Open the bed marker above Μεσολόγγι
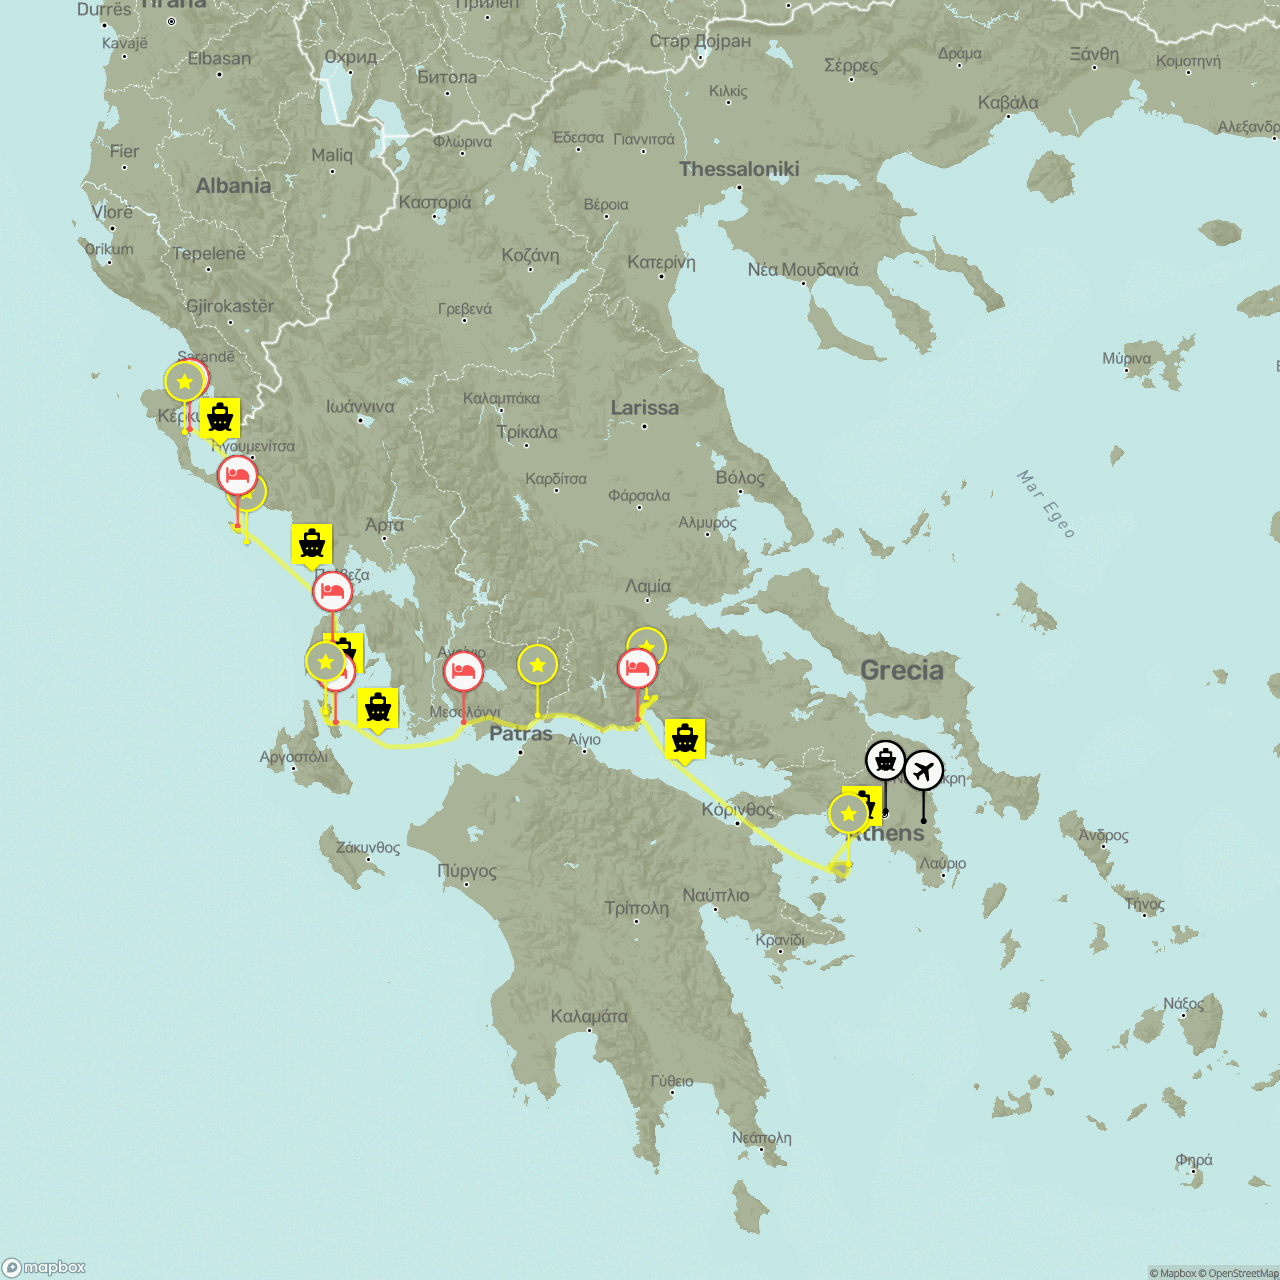Viewport: 1280px width, 1280px height. (x=463, y=671)
